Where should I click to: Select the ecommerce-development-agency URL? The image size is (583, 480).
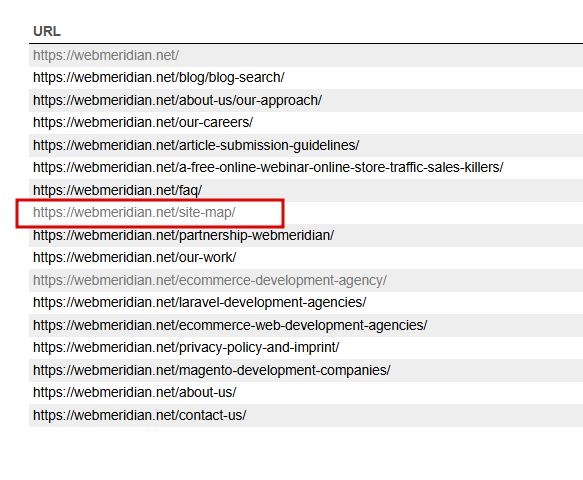210,280
